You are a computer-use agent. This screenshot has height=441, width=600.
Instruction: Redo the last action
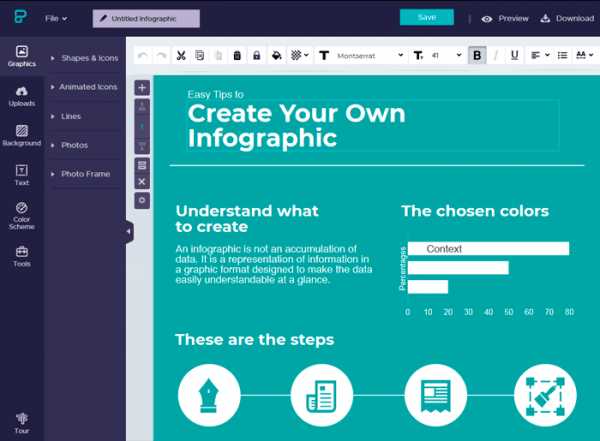pos(161,56)
